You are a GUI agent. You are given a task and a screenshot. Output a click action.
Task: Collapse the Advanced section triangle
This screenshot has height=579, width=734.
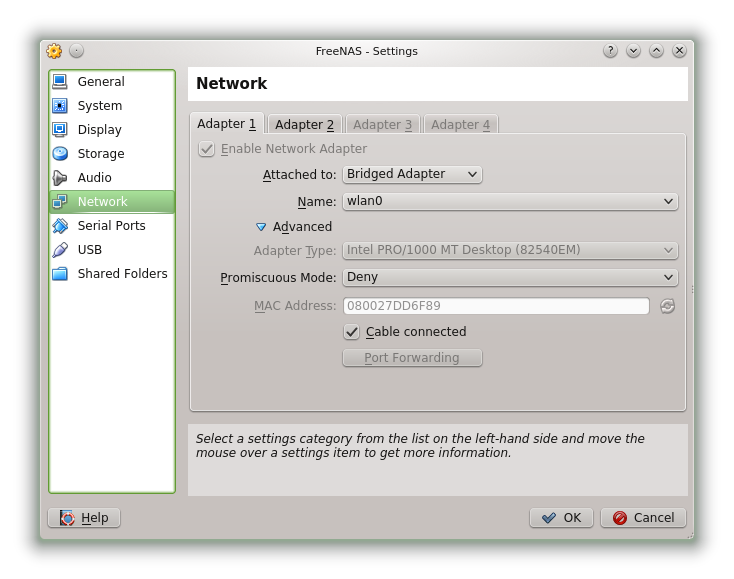coord(261,227)
